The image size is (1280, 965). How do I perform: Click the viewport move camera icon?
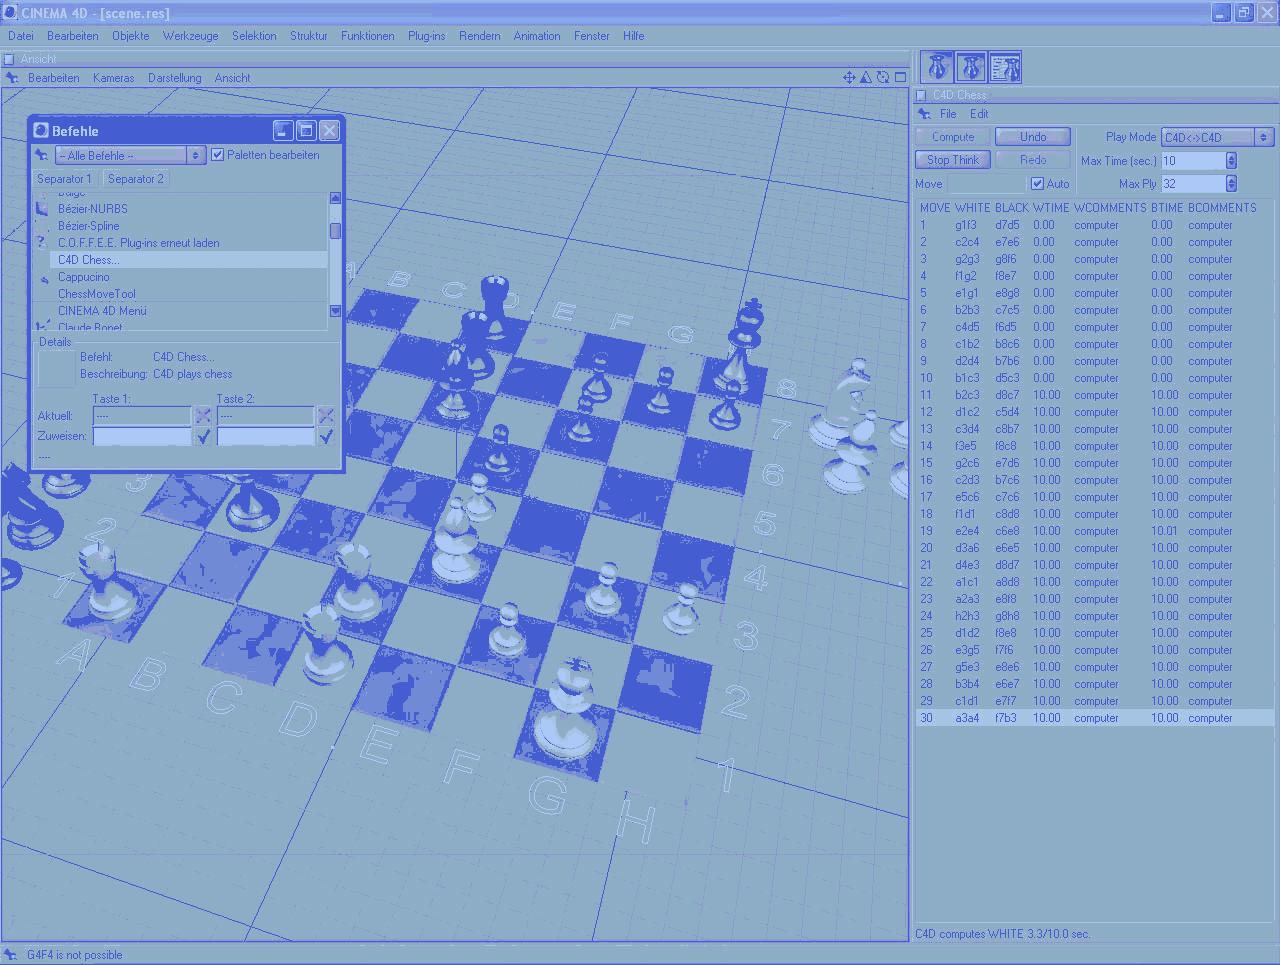coord(849,77)
